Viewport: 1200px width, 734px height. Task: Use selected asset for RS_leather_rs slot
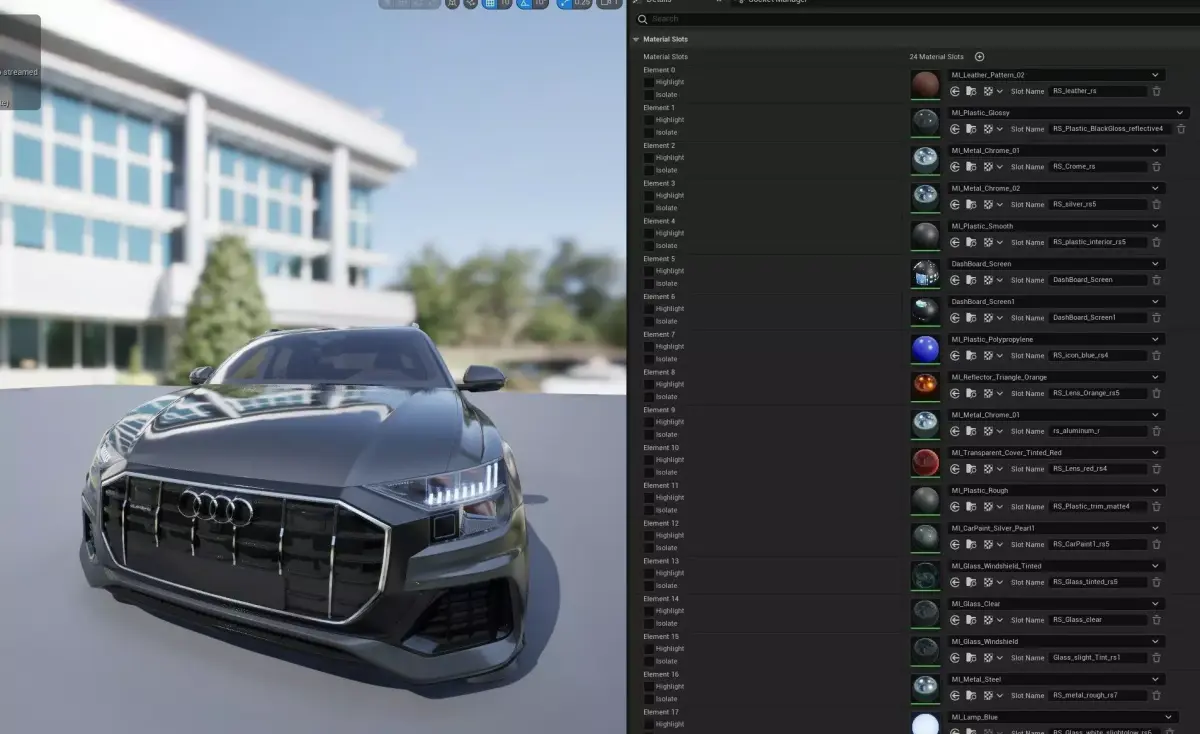pos(955,91)
